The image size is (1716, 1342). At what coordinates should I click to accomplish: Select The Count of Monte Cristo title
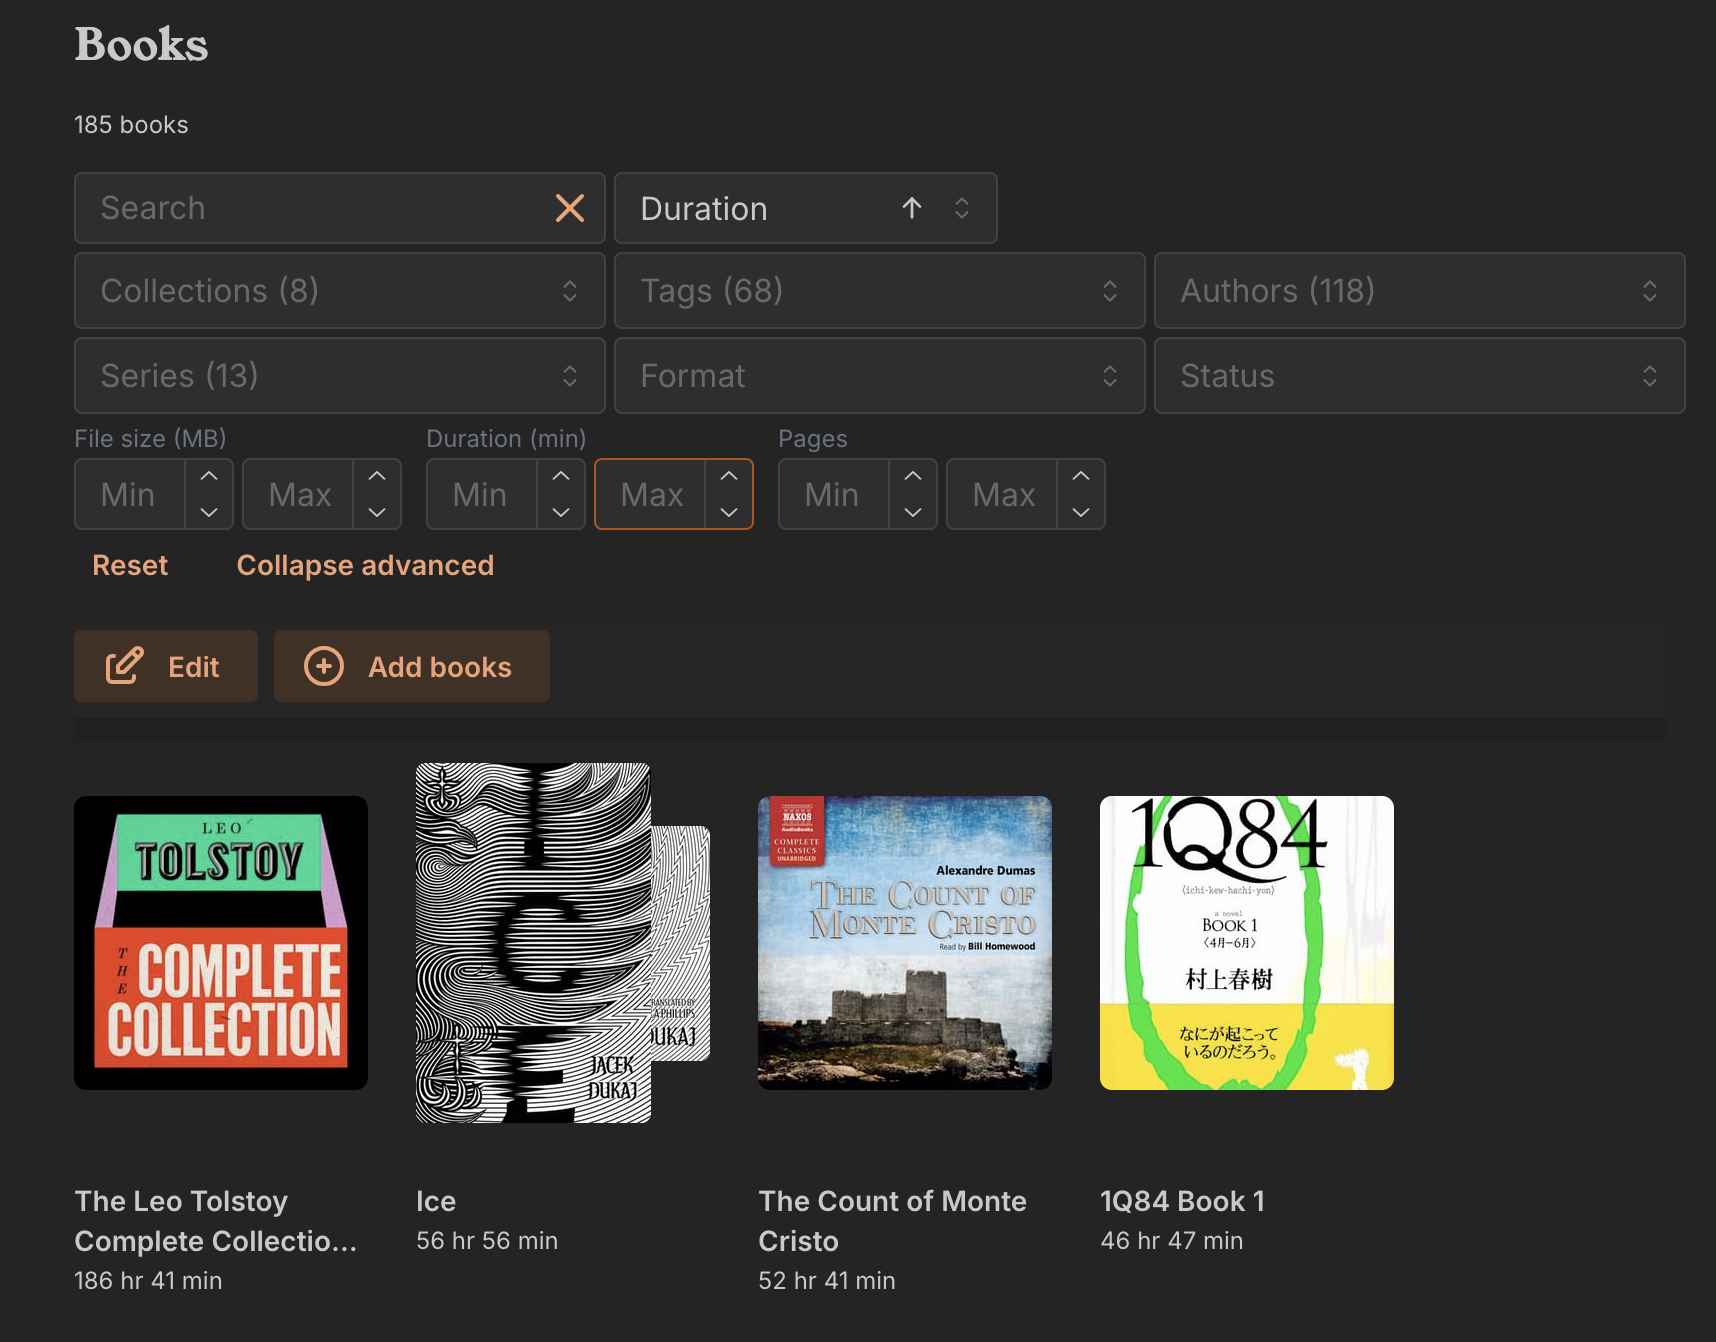click(892, 1221)
